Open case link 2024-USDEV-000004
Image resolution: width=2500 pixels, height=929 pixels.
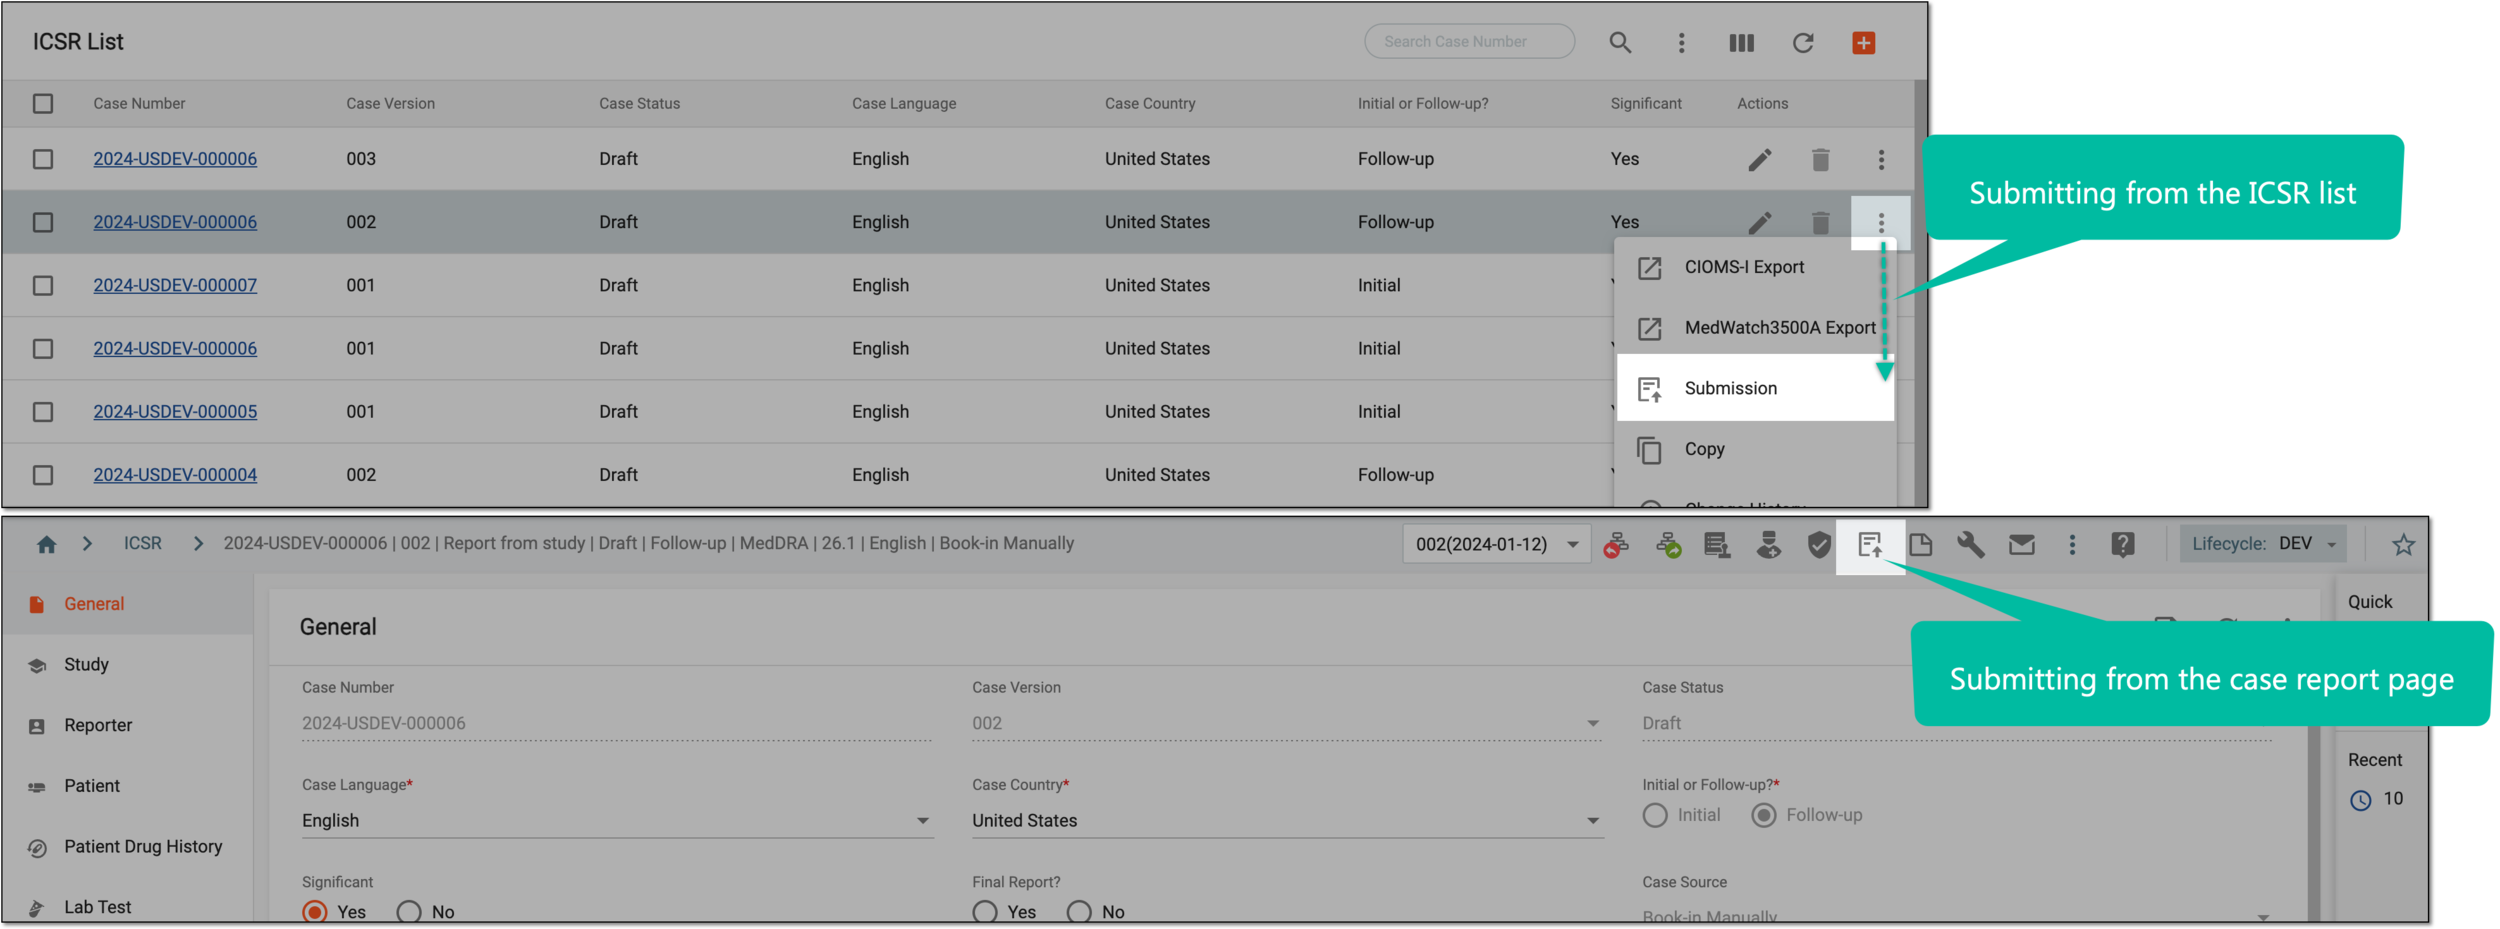[x=175, y=475]
